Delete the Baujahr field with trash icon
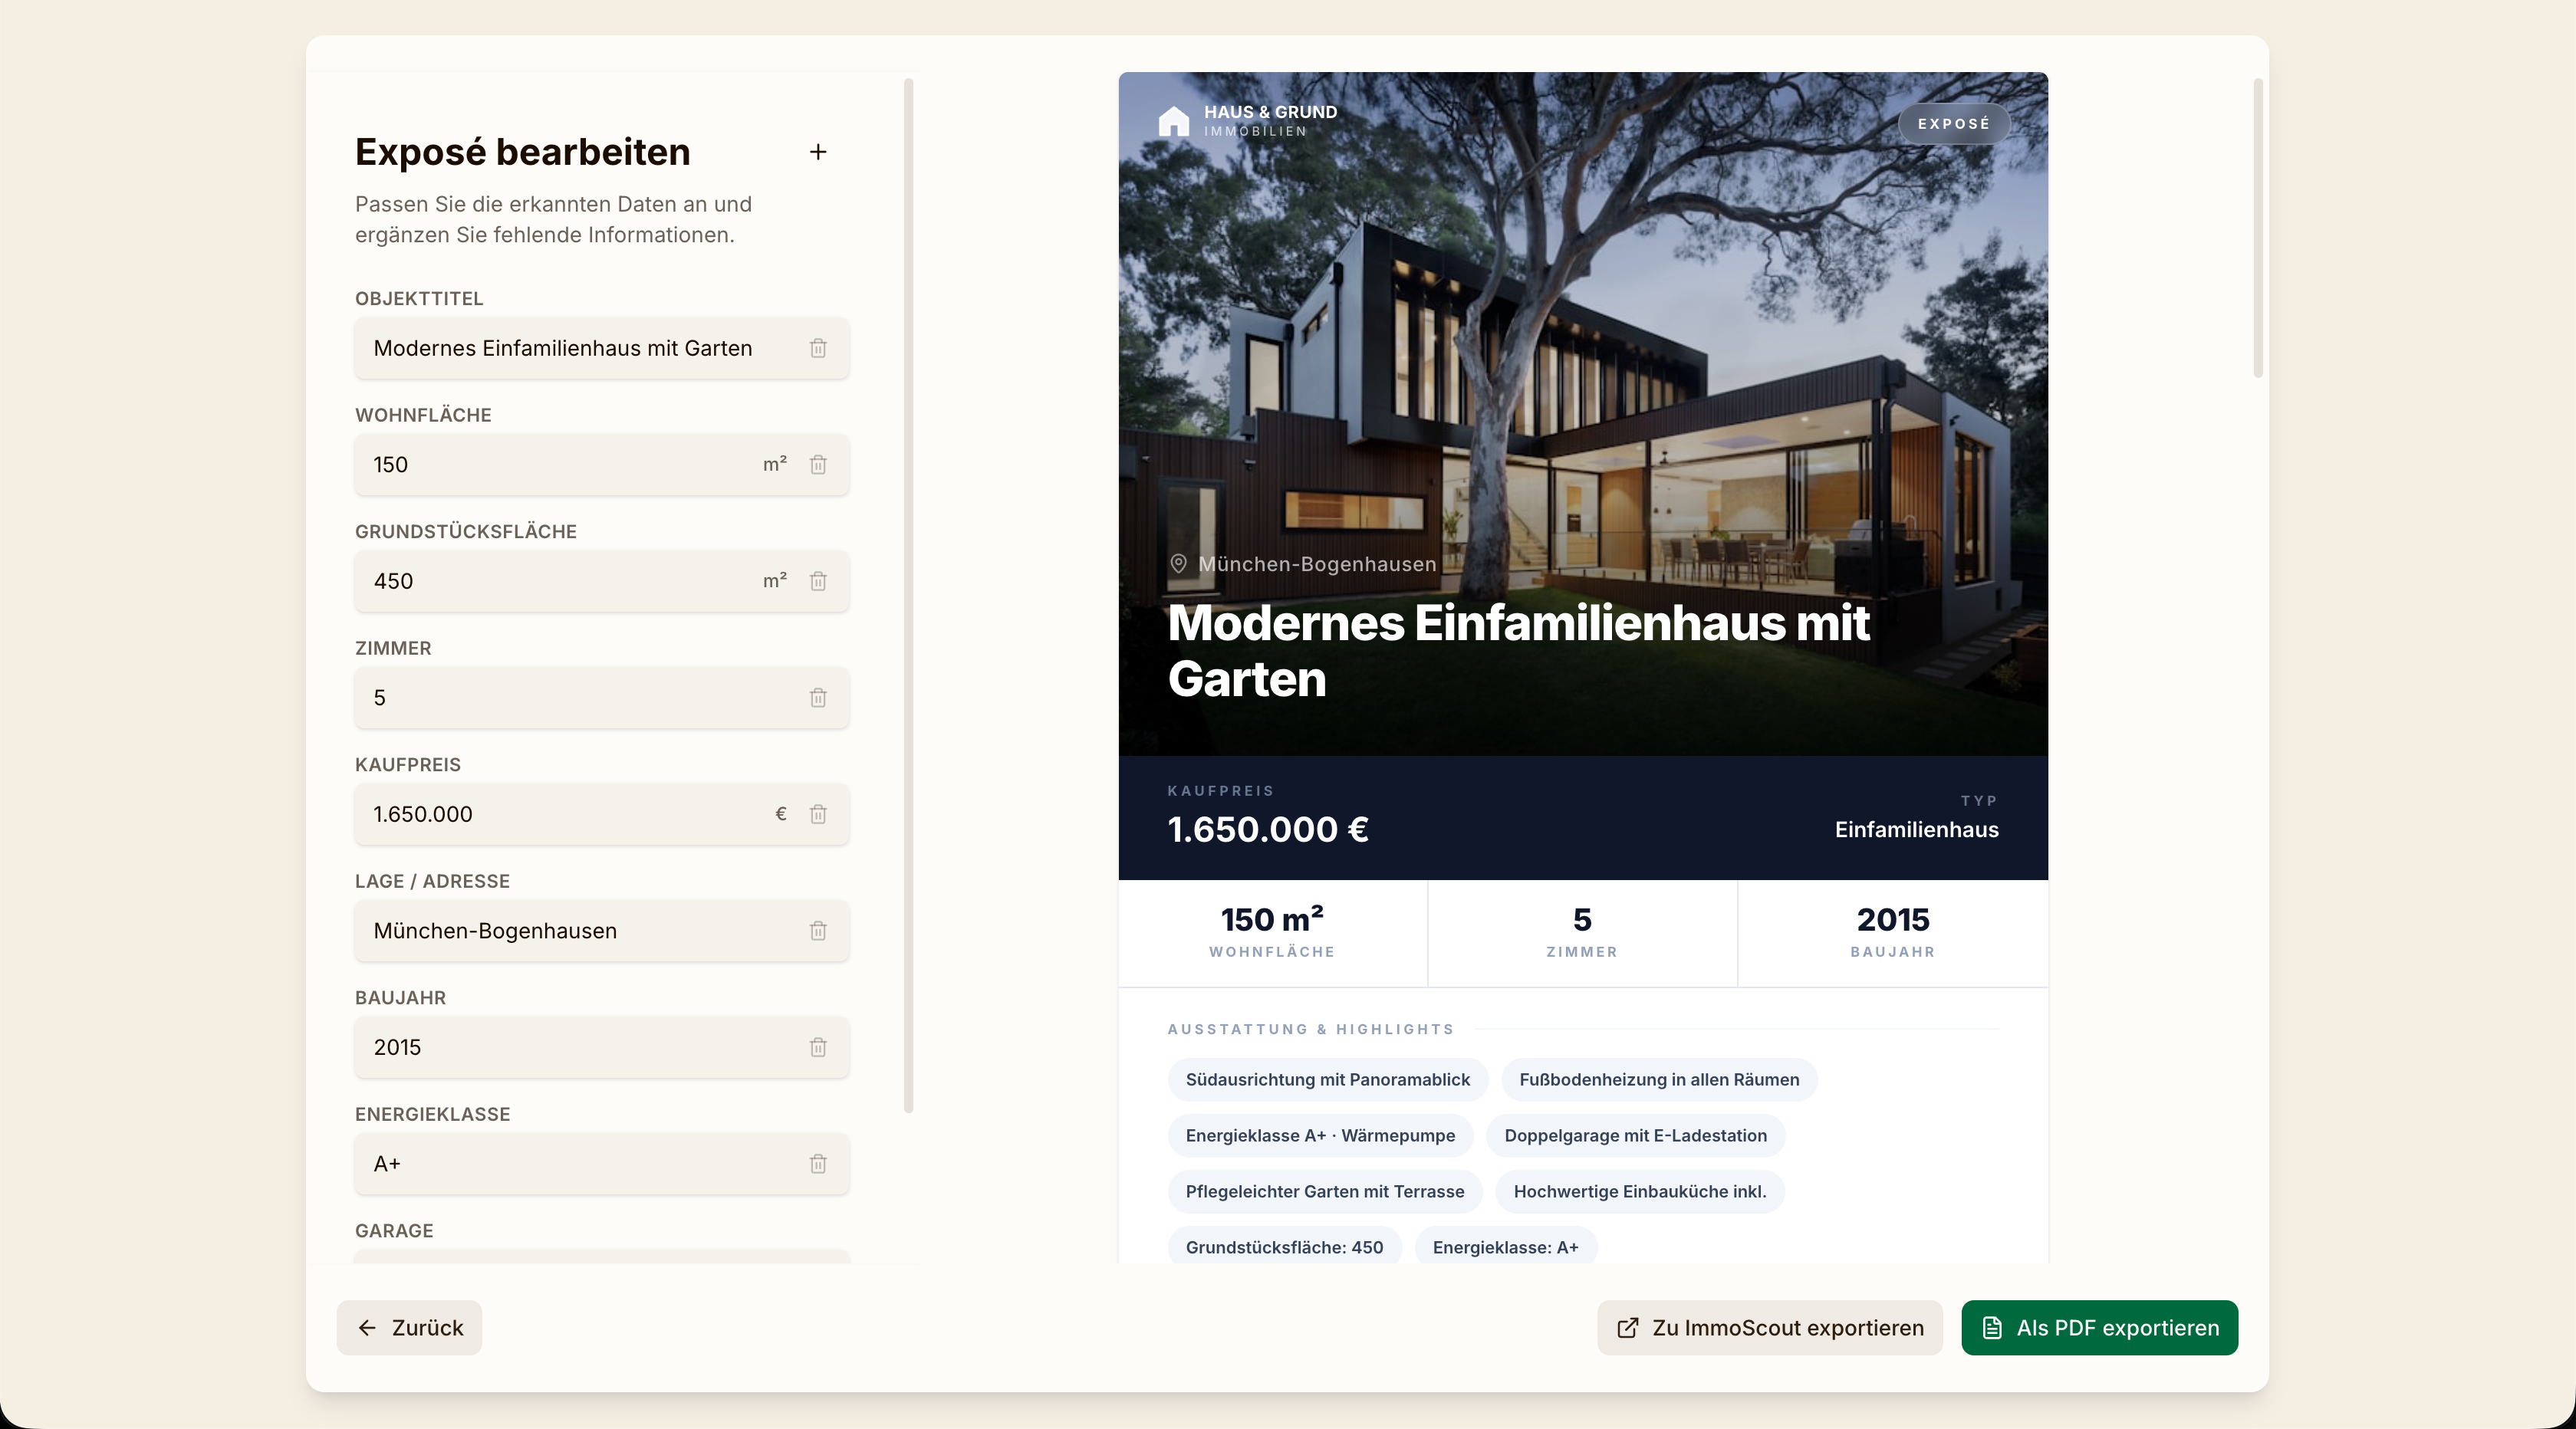Viewport: 2576px width, 1429px height. [x=818, y=1048]
